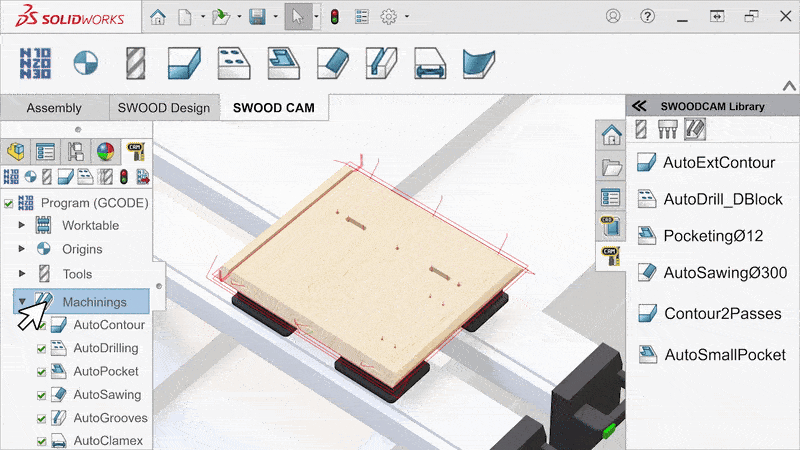Screen dimensions: 800x450
Task: Open the File Explorer folder in task pane
Action: pyautogui.click(x=611, y=166)
